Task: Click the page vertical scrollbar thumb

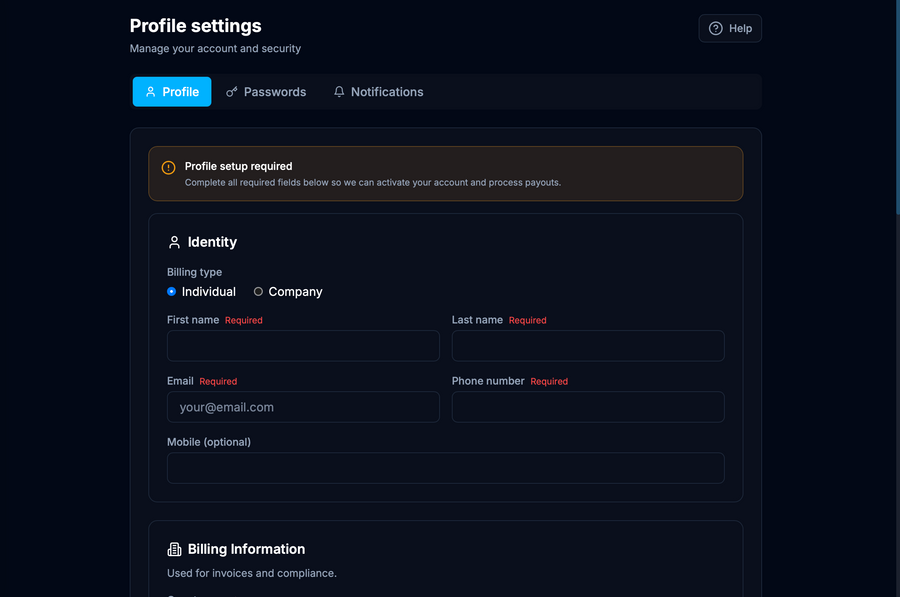Action: 898,107
